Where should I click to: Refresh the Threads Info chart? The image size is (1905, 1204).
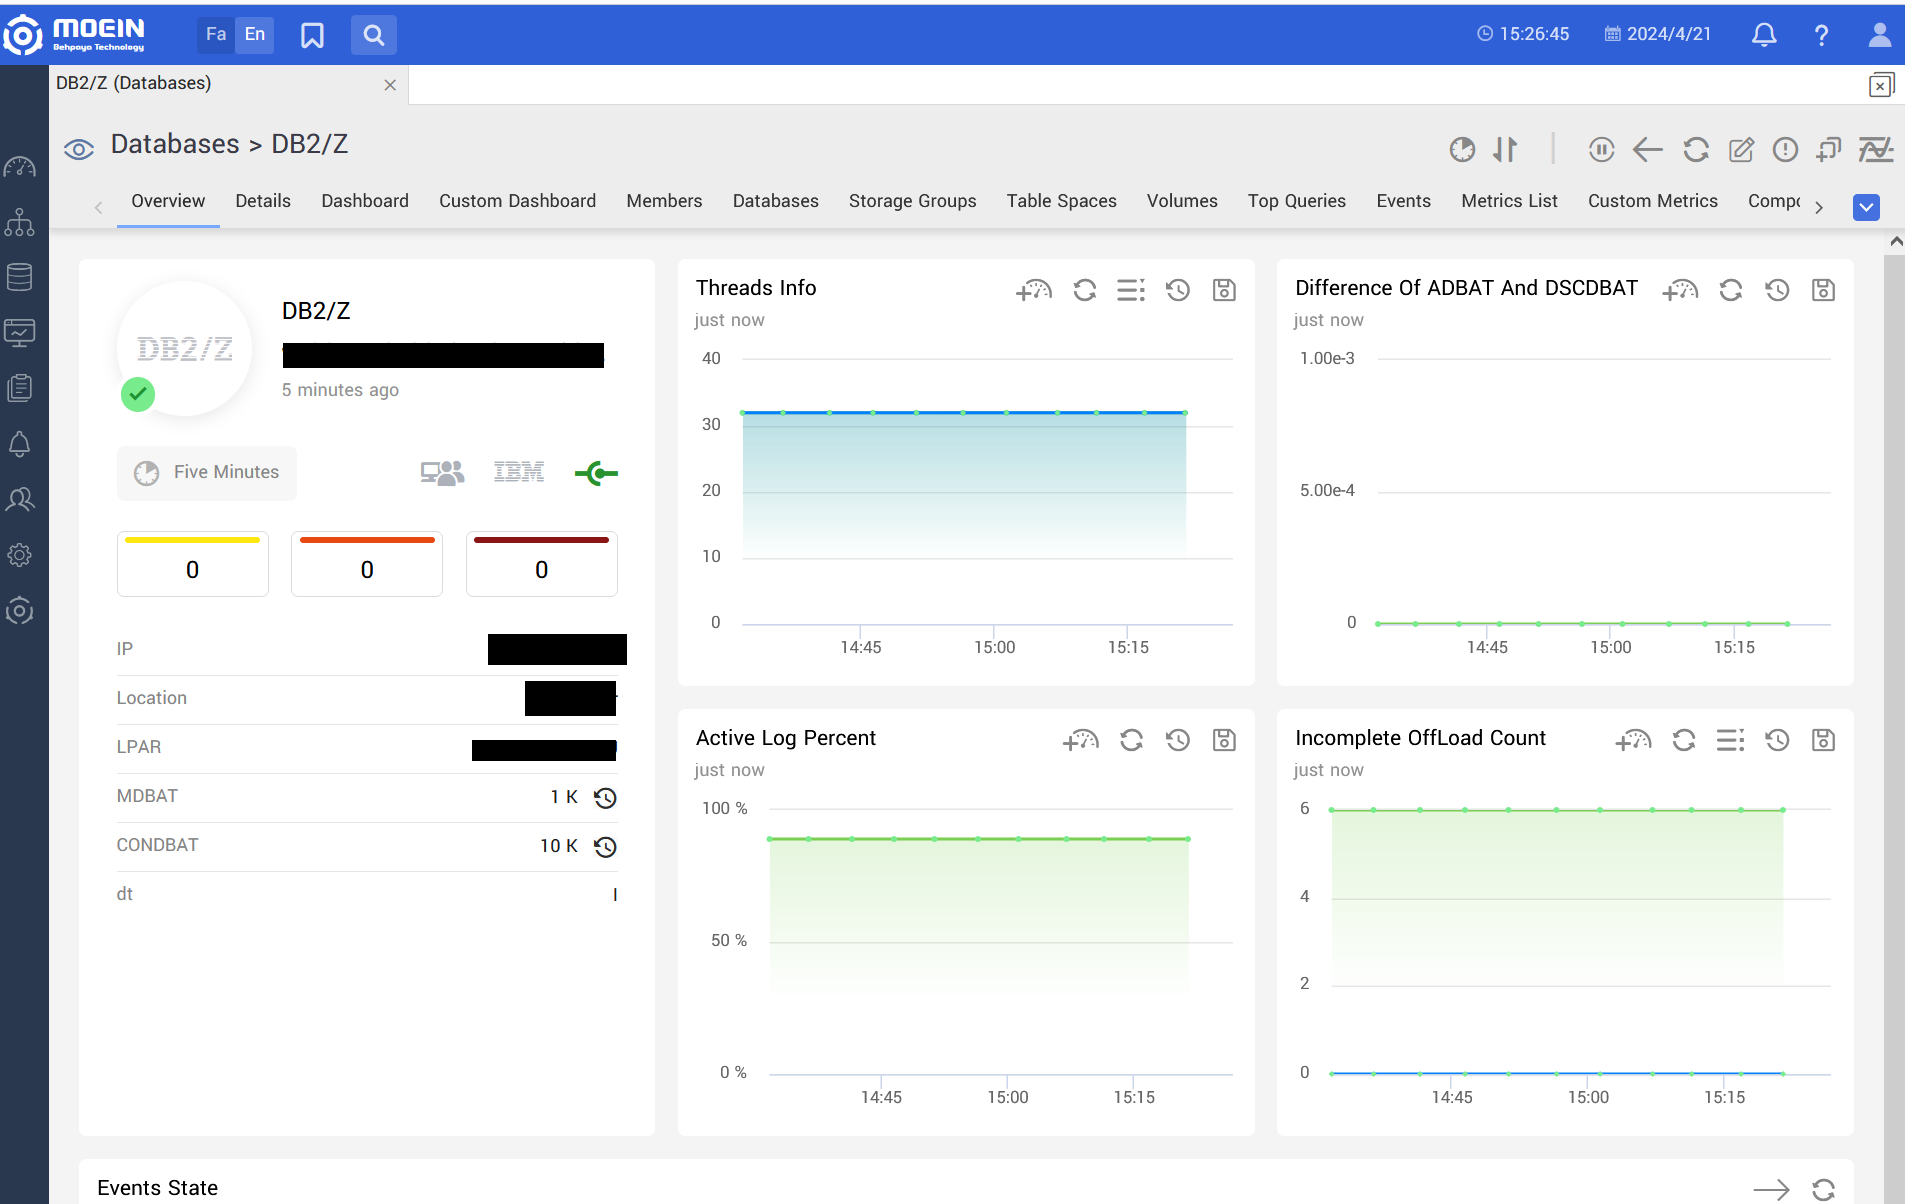tap(1084, 290)
